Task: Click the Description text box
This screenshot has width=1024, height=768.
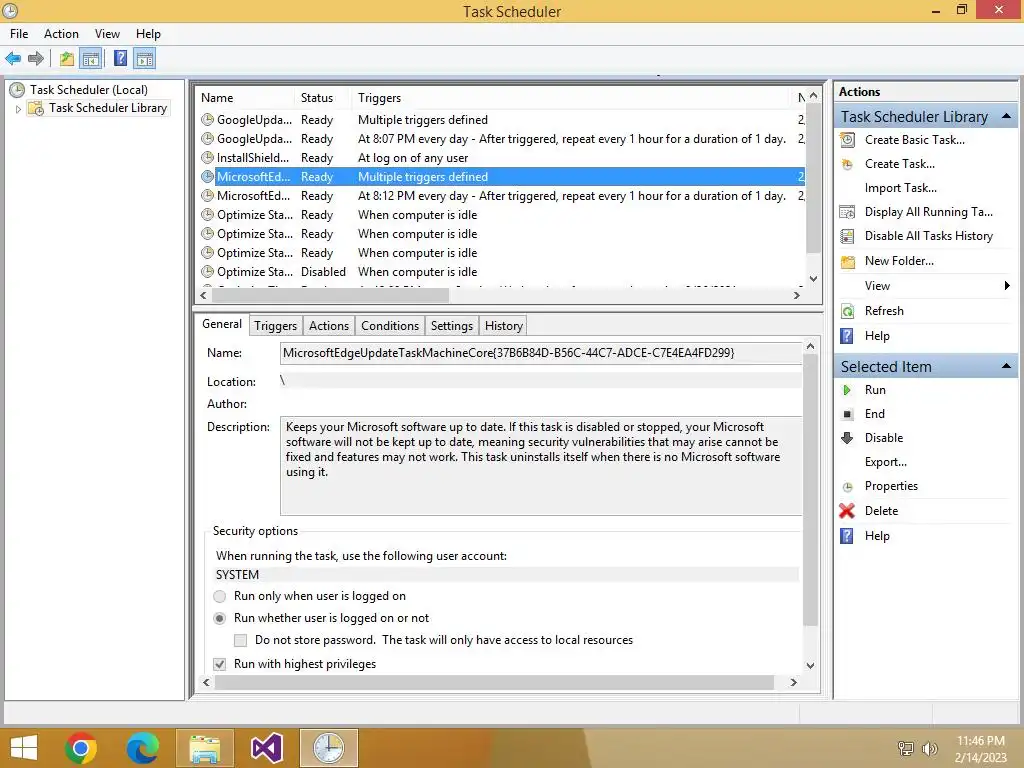Action: 541,466
